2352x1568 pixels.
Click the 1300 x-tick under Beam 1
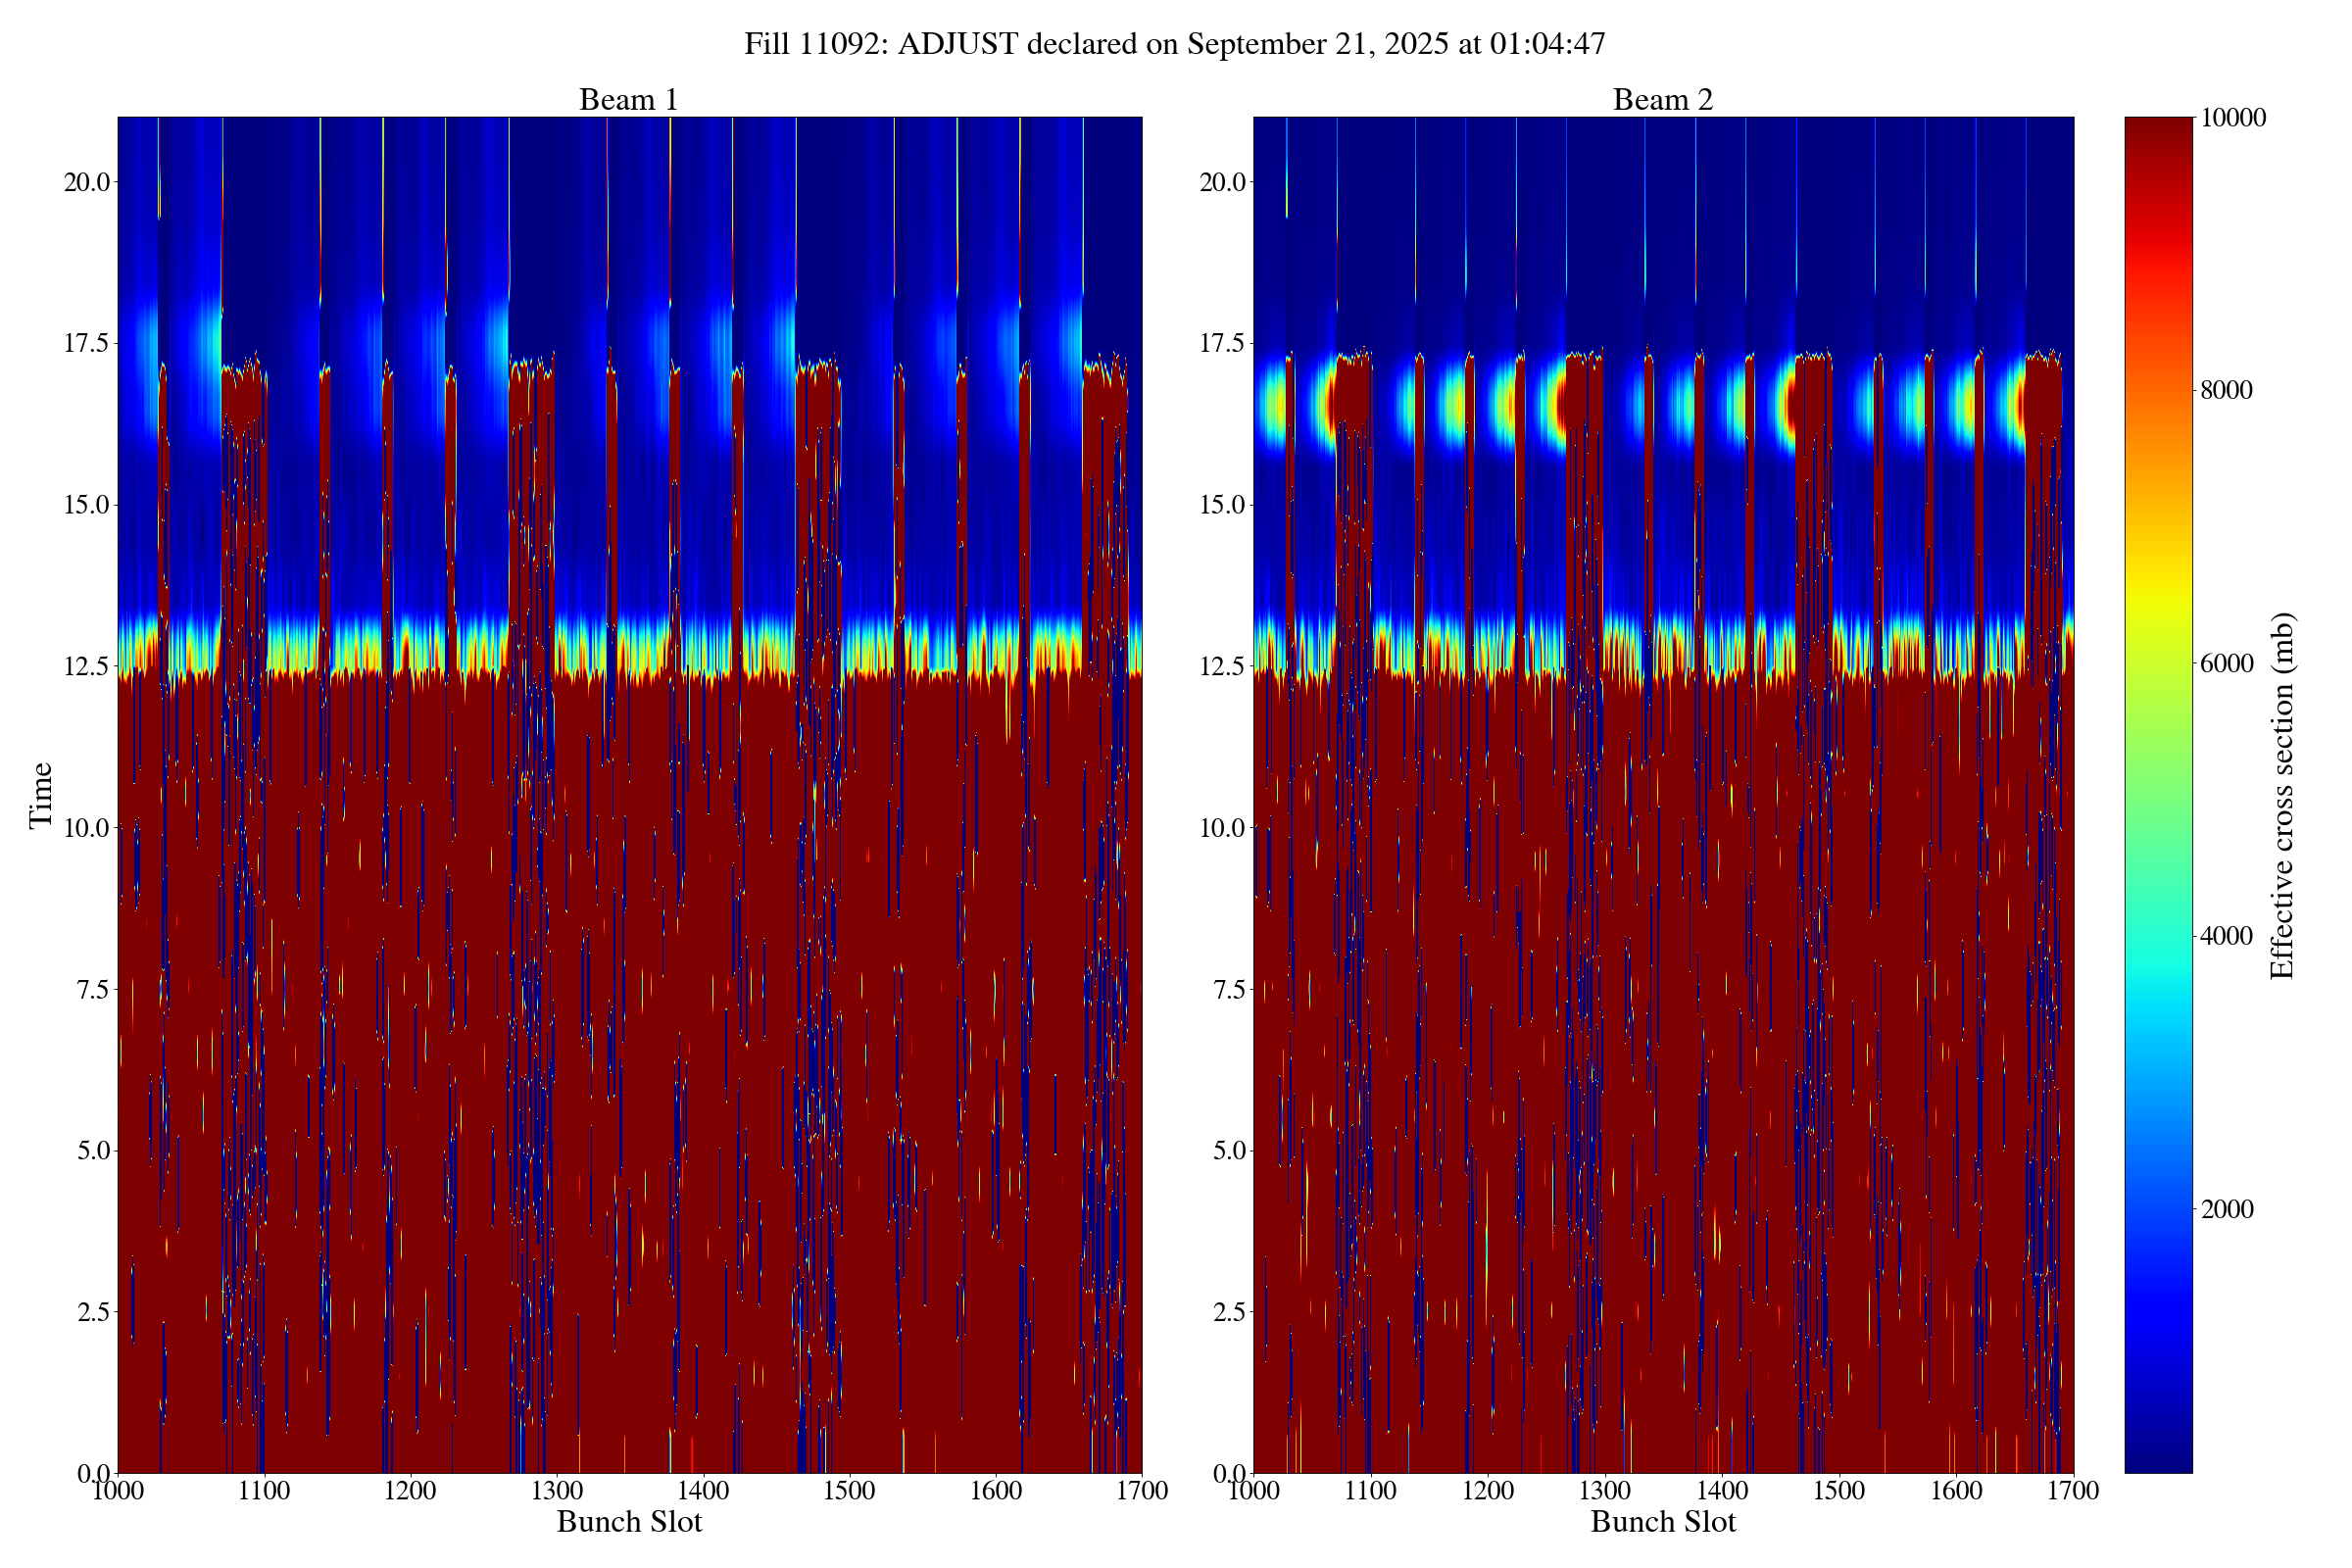point(556,1491)
